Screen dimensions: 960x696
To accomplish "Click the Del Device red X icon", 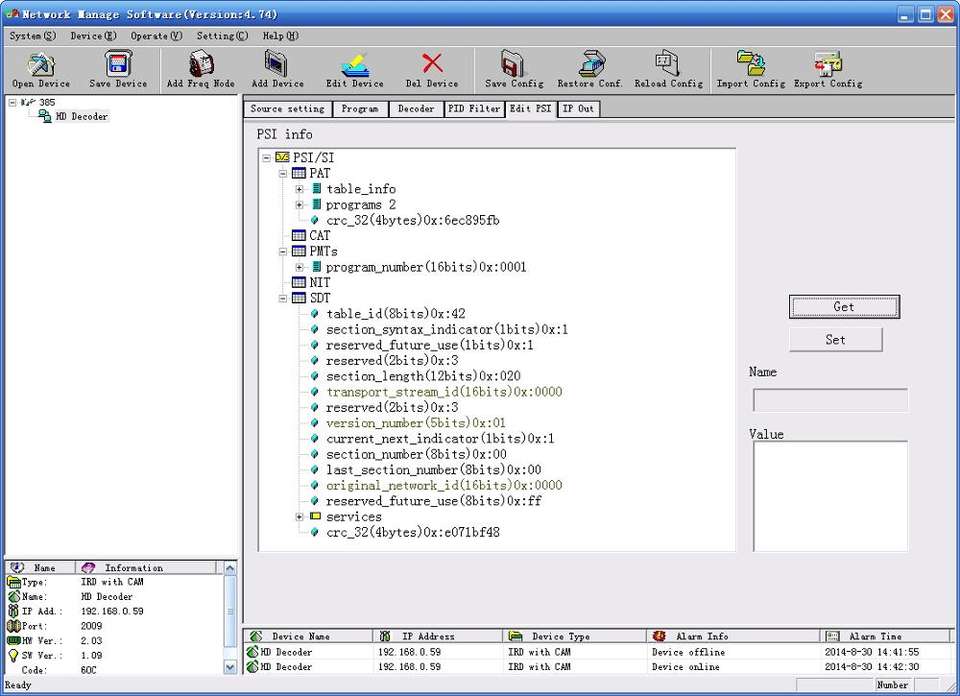I will click(432, 66).
